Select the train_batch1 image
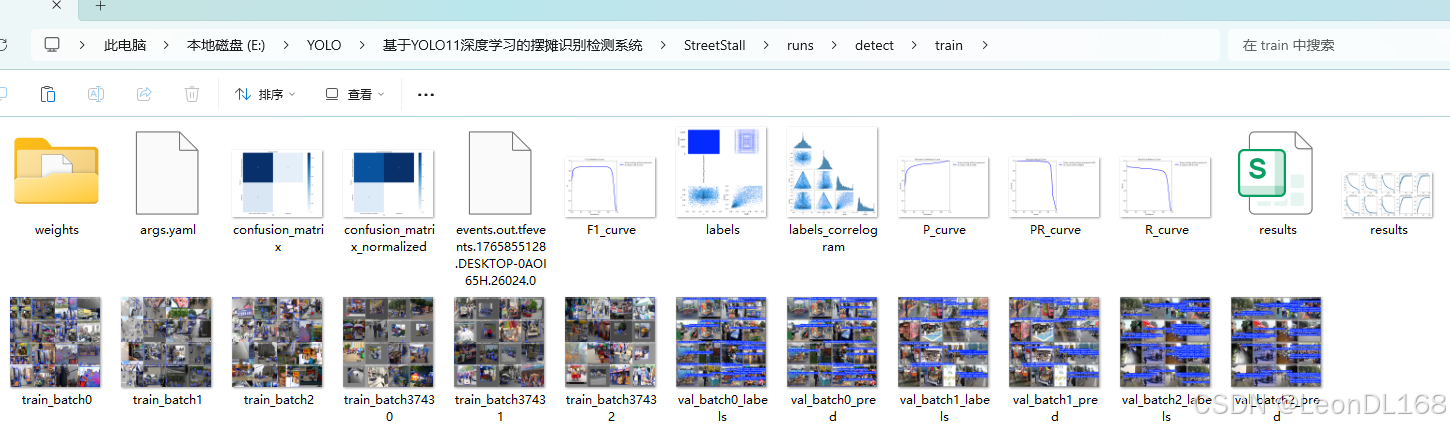The width and height of the screenshot is (1450, 430). coord(167,341)
